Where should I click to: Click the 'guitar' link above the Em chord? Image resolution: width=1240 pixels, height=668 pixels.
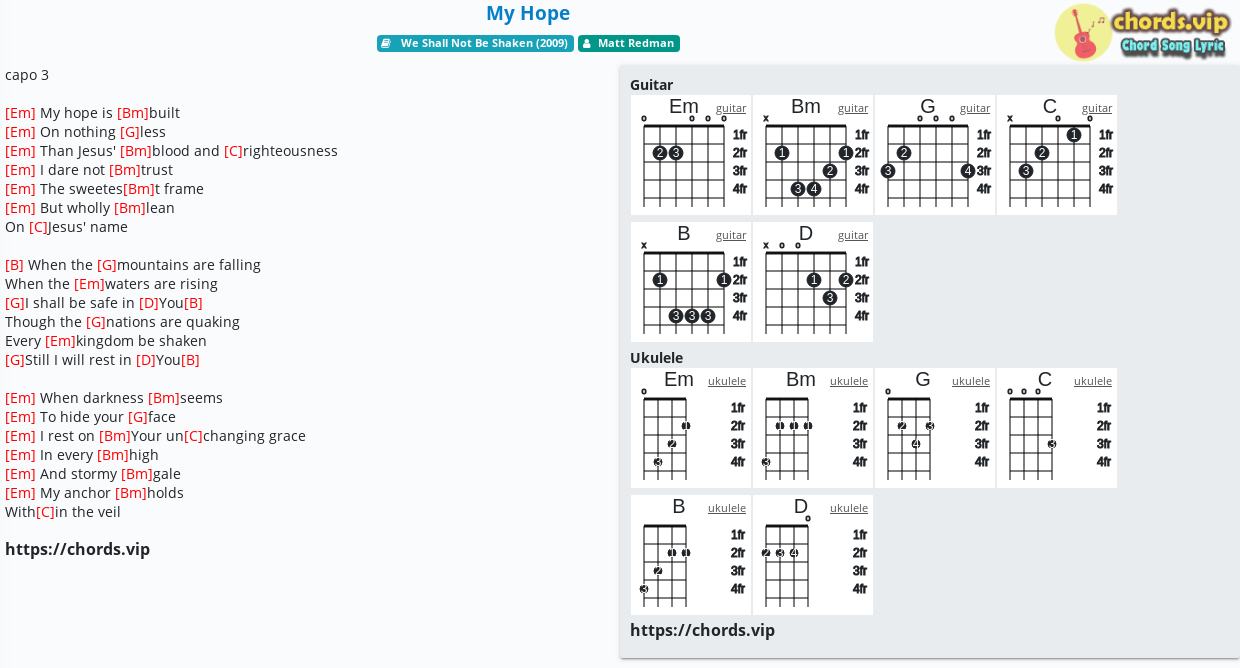[731, 108]
